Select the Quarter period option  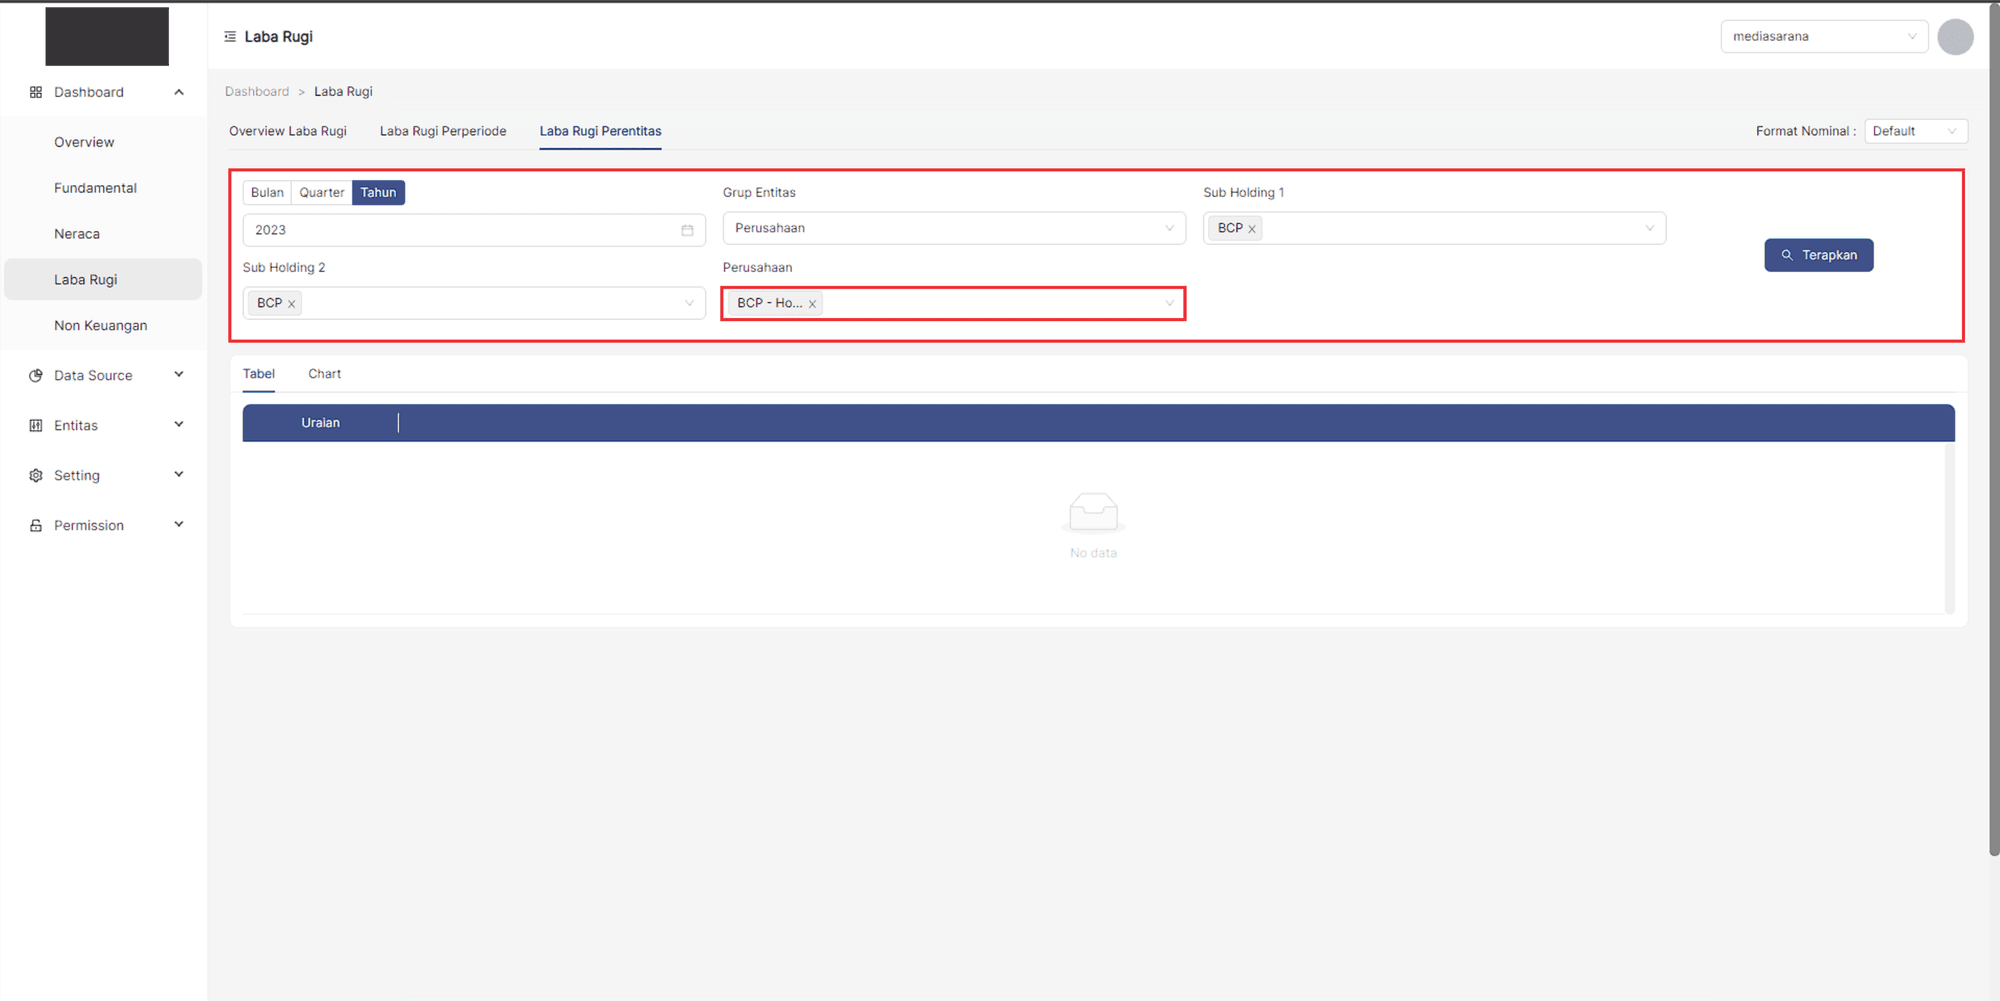[321, 193]
